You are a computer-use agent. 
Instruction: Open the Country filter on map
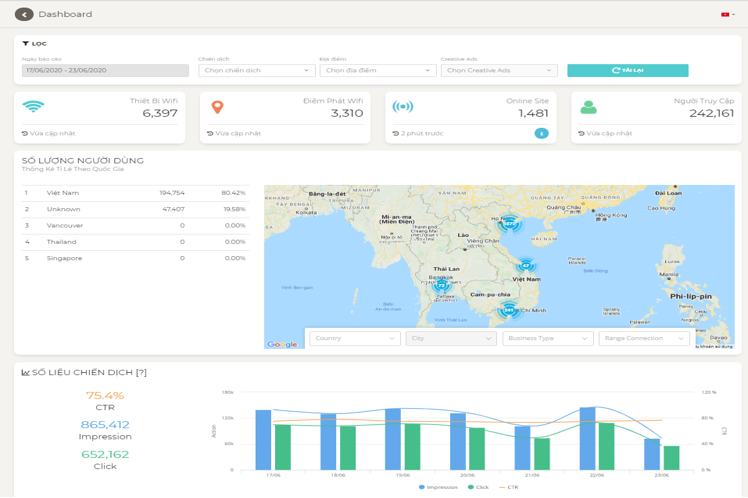[354, 338]
